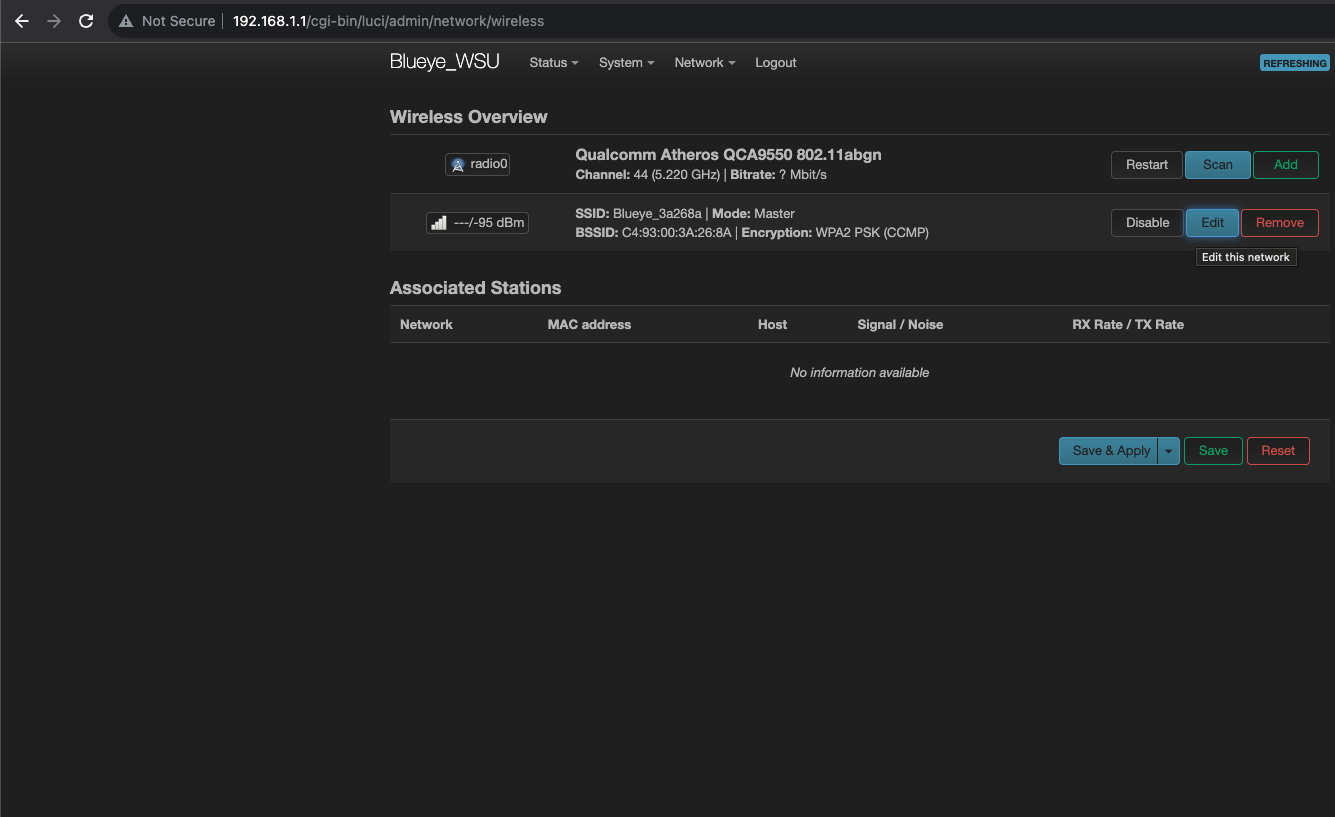Screen dimensions: 1335x817
Task: Click the Save & Apply button
Action: pos(1108,451)
